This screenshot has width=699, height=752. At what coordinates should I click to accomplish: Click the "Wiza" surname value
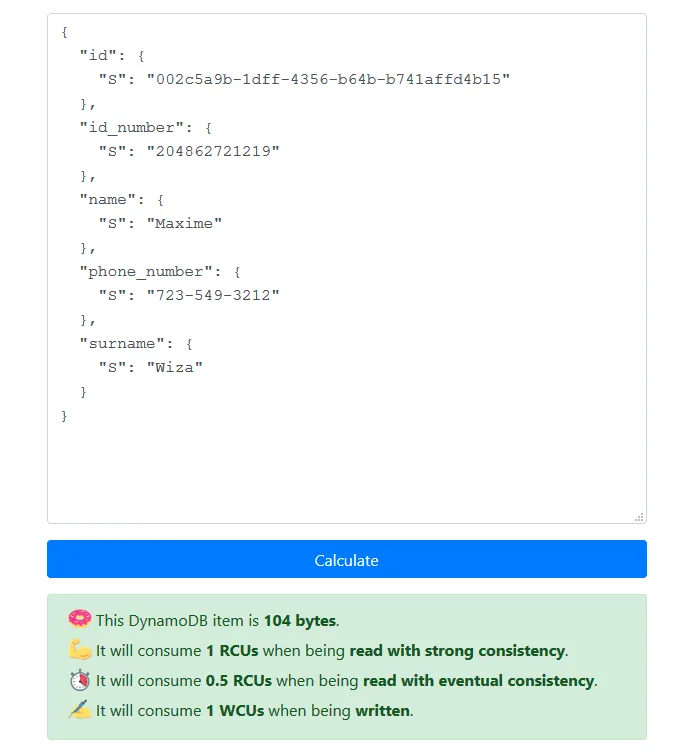175,367
